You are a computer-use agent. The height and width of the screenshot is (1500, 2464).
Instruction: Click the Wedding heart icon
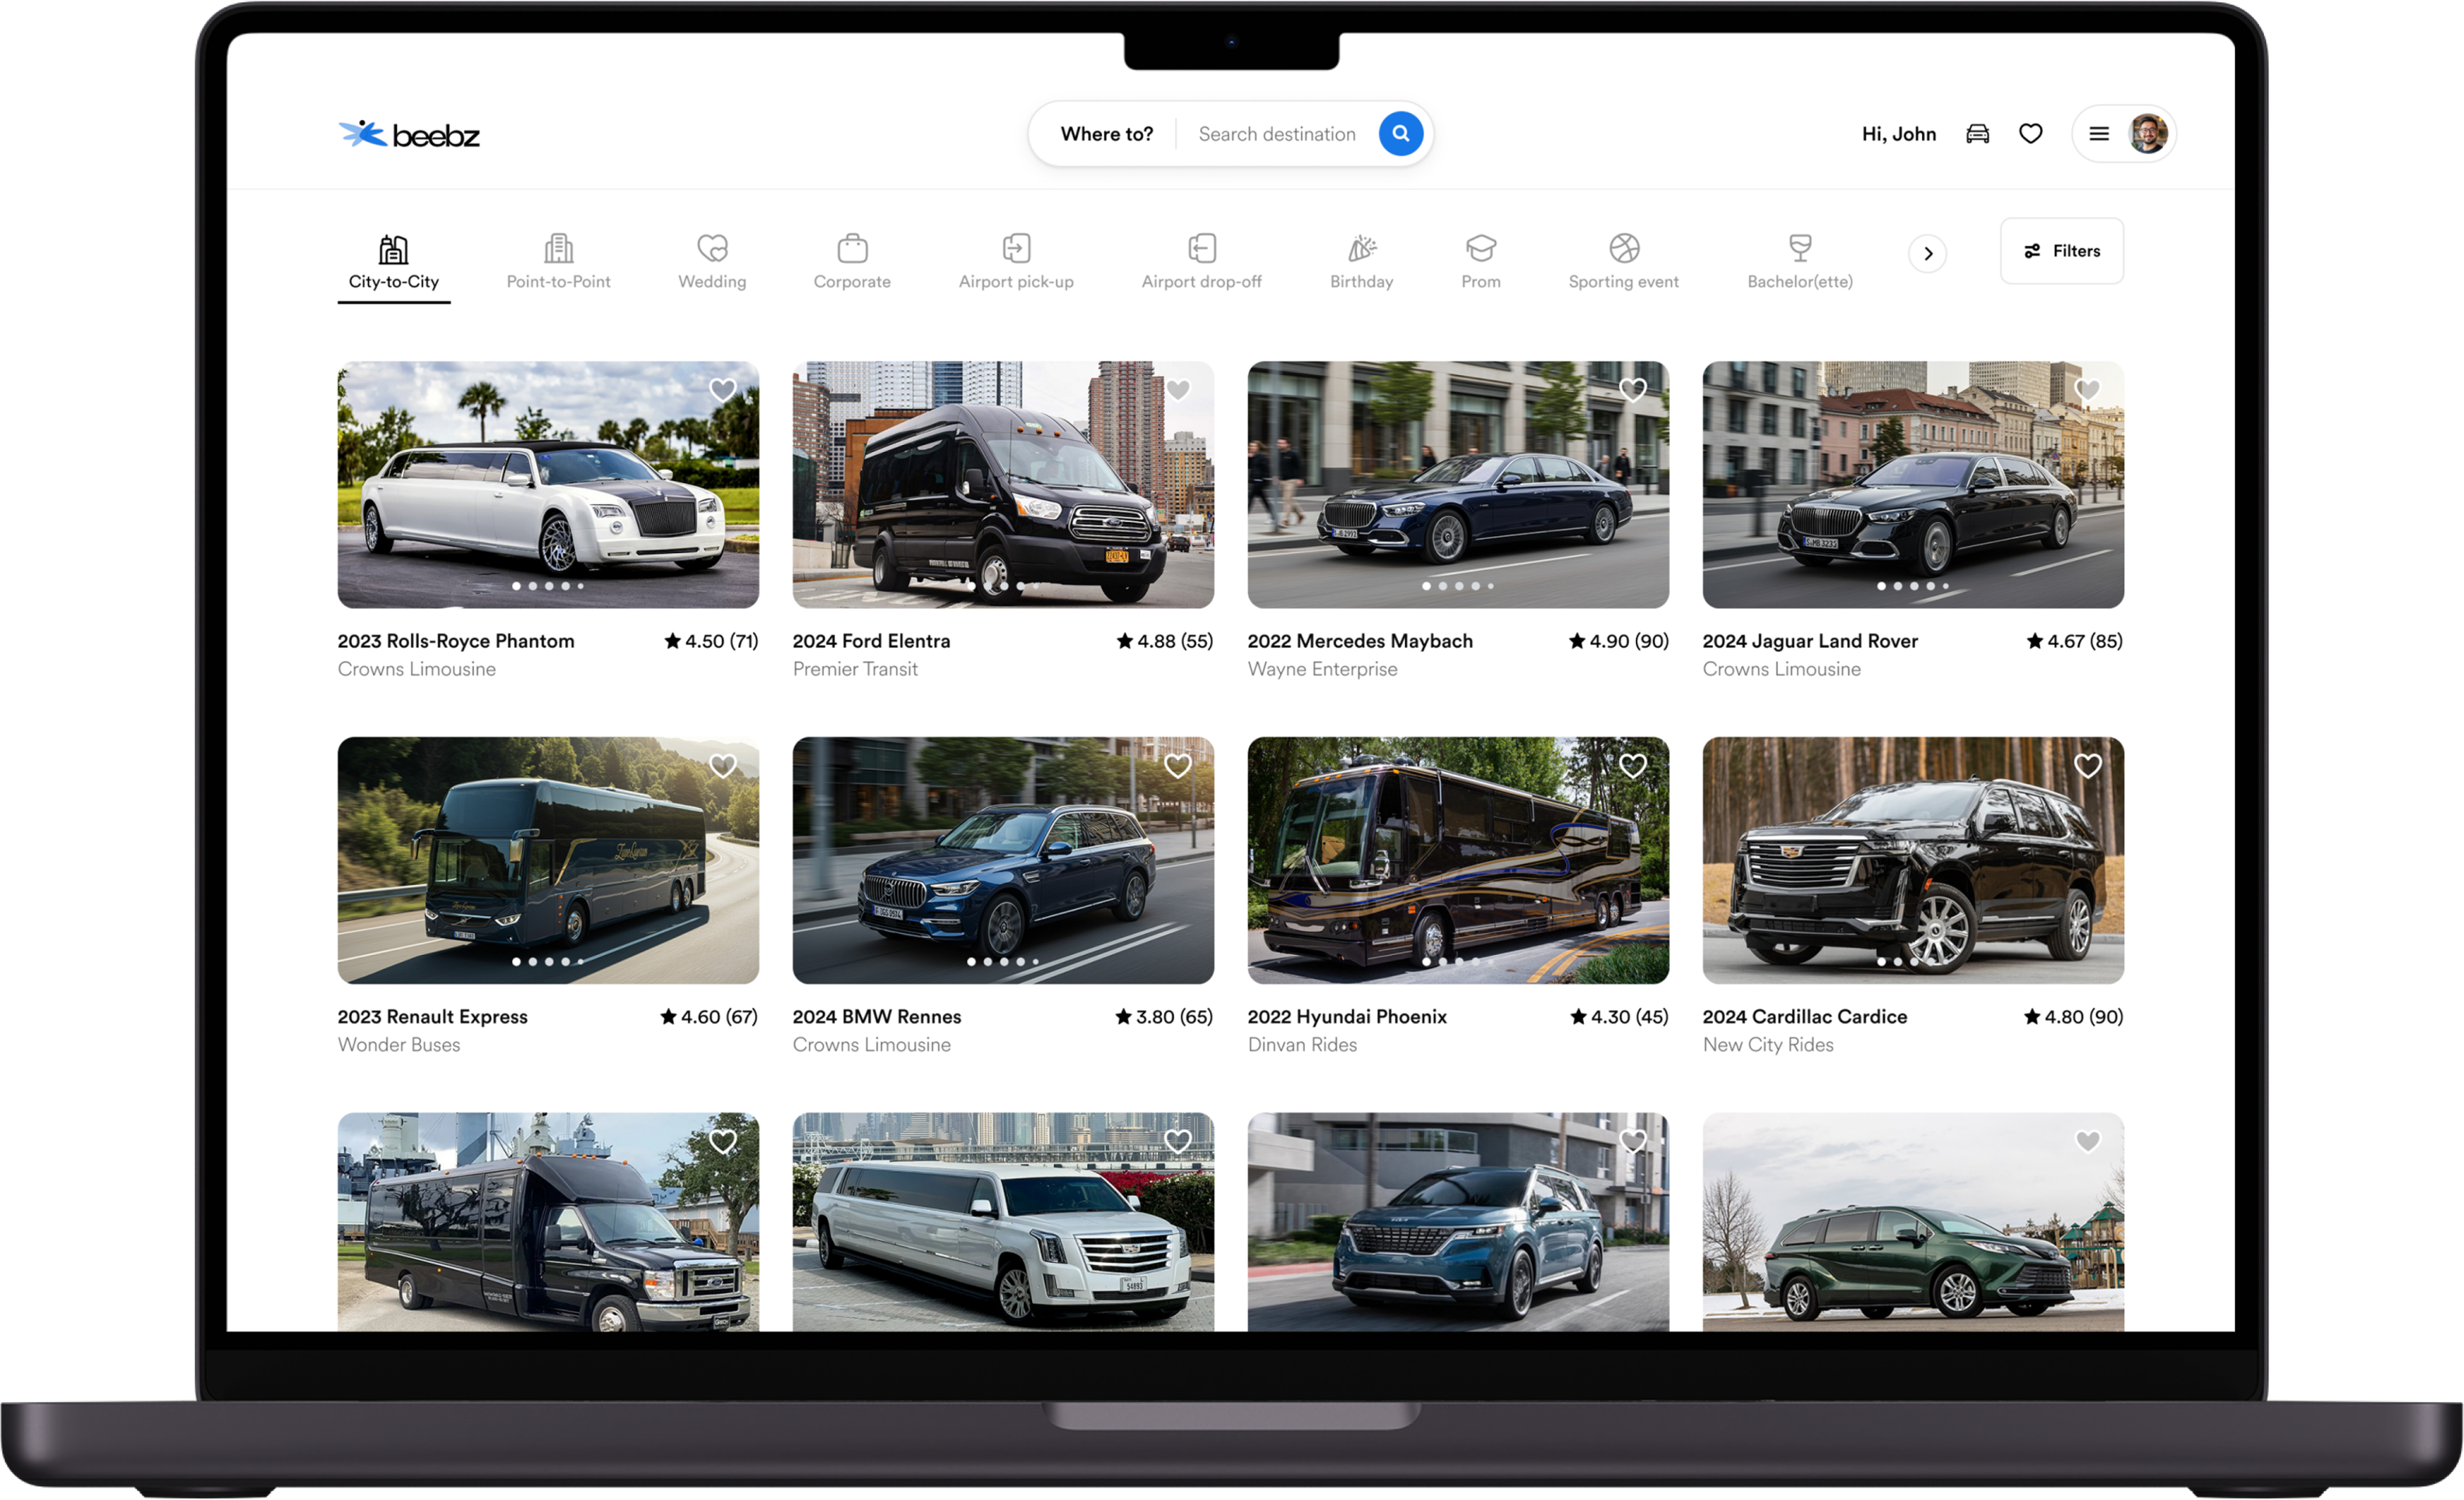(712, 247)
